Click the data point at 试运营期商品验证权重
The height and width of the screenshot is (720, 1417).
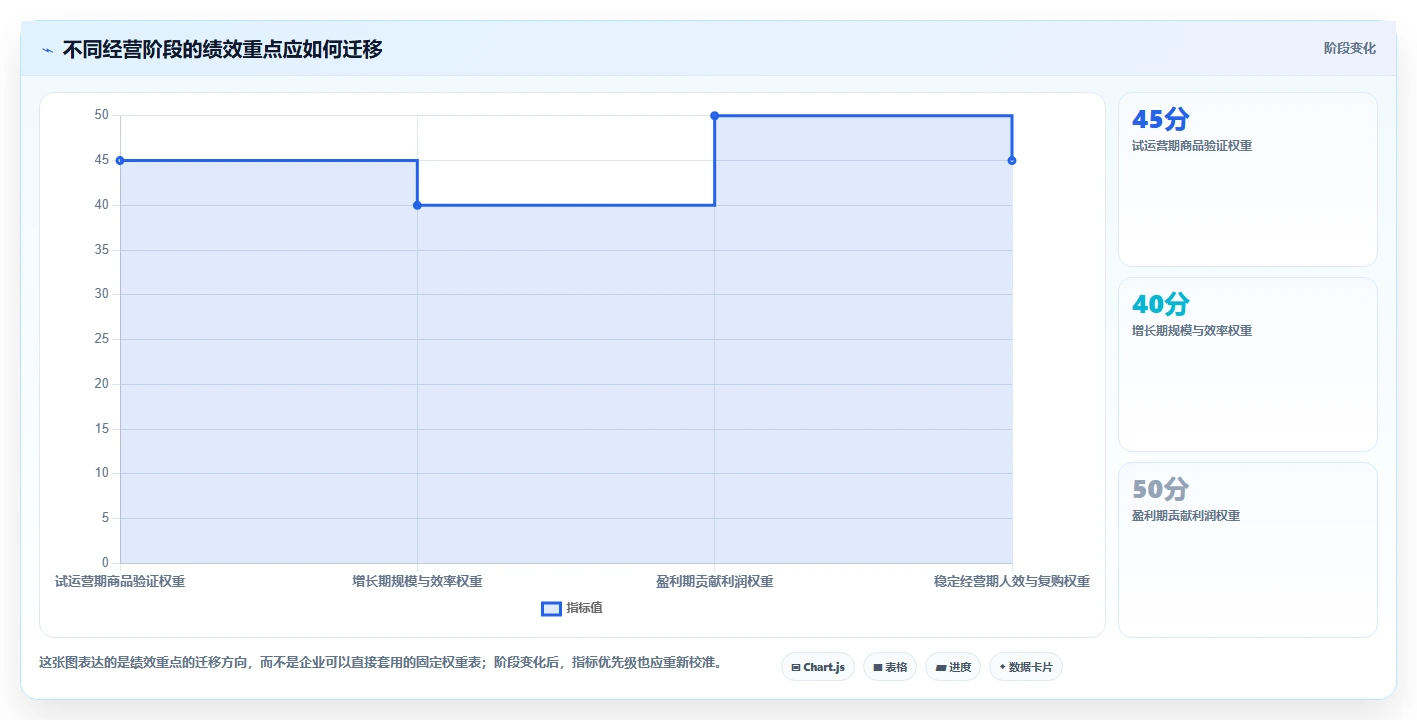pyautogui.click(x=120, y=160)
